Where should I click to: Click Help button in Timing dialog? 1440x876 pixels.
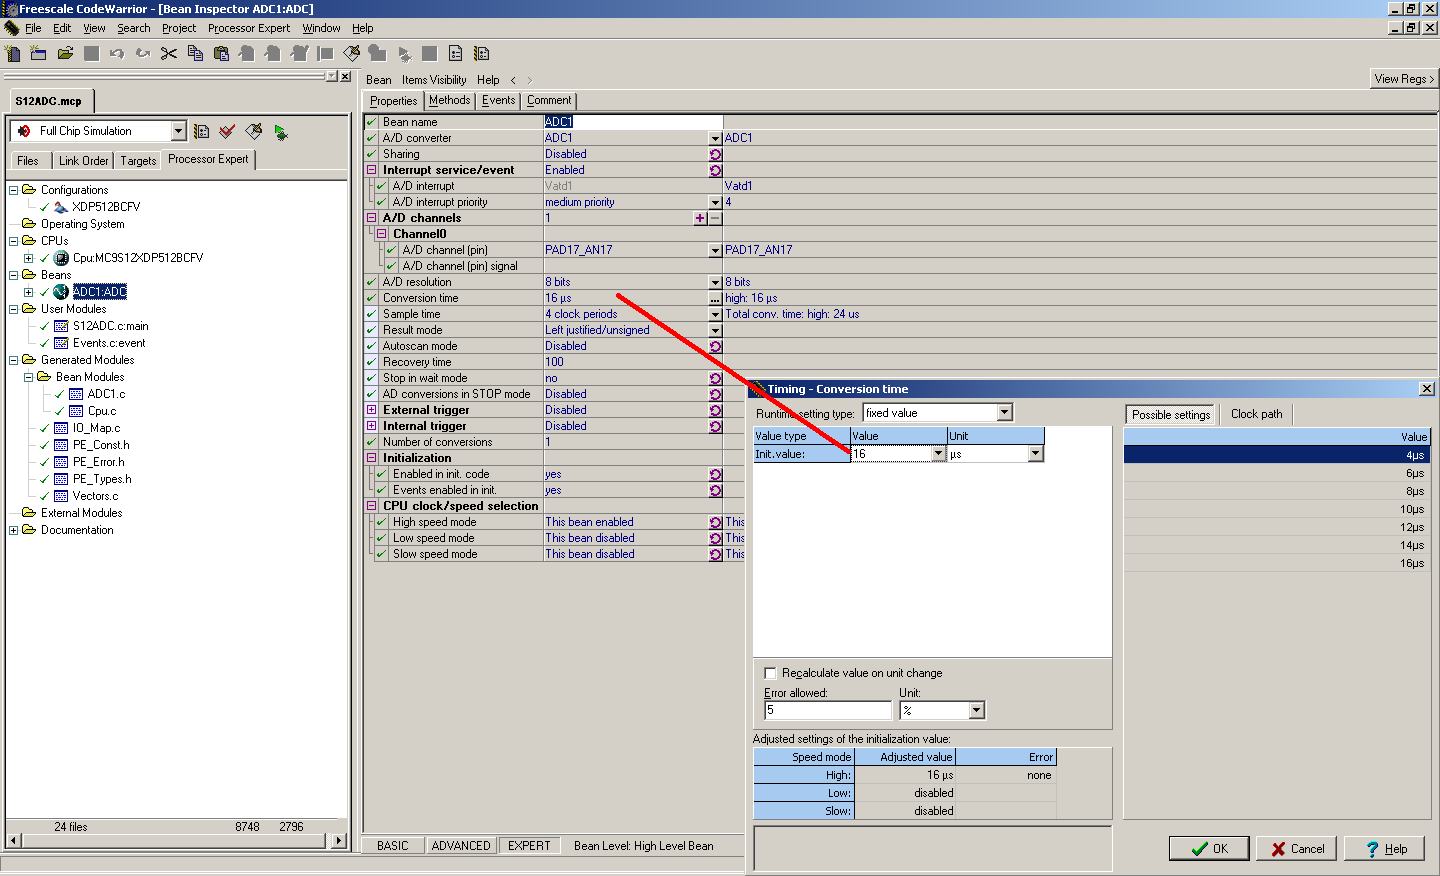coord(1384,848)
